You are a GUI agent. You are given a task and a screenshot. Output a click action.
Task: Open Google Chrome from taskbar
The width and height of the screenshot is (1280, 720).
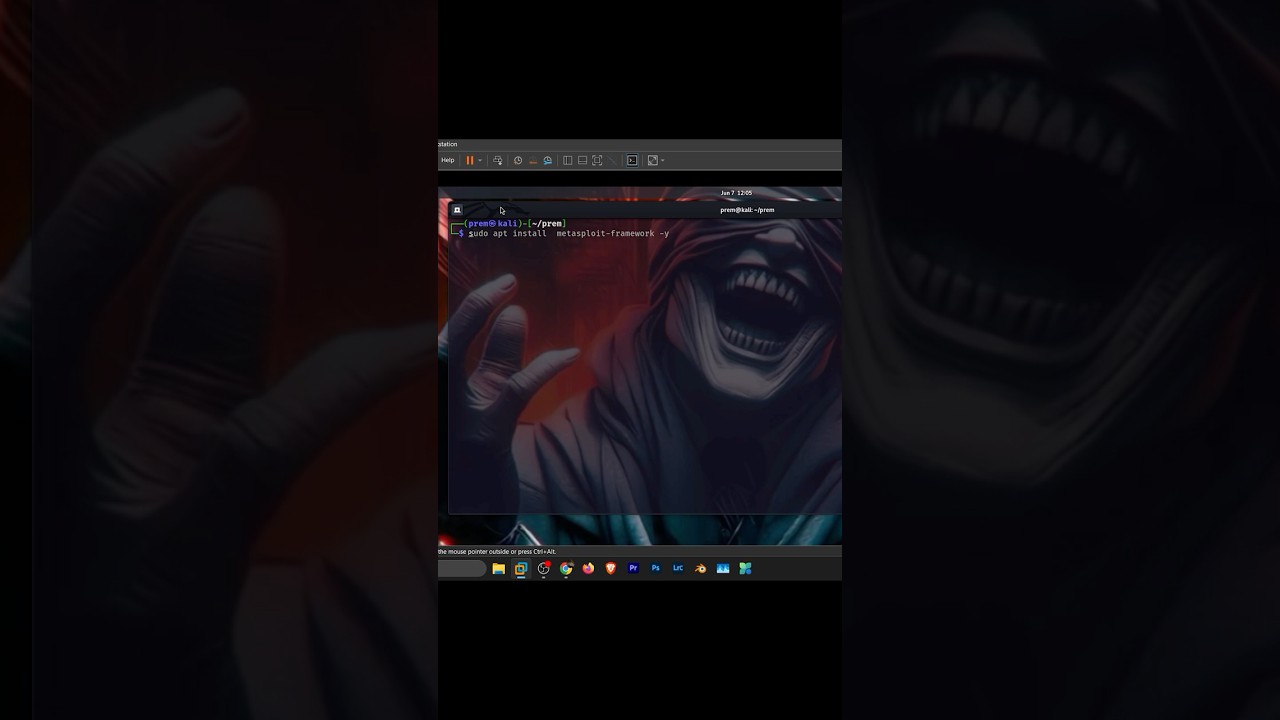(x=566, y=568)
